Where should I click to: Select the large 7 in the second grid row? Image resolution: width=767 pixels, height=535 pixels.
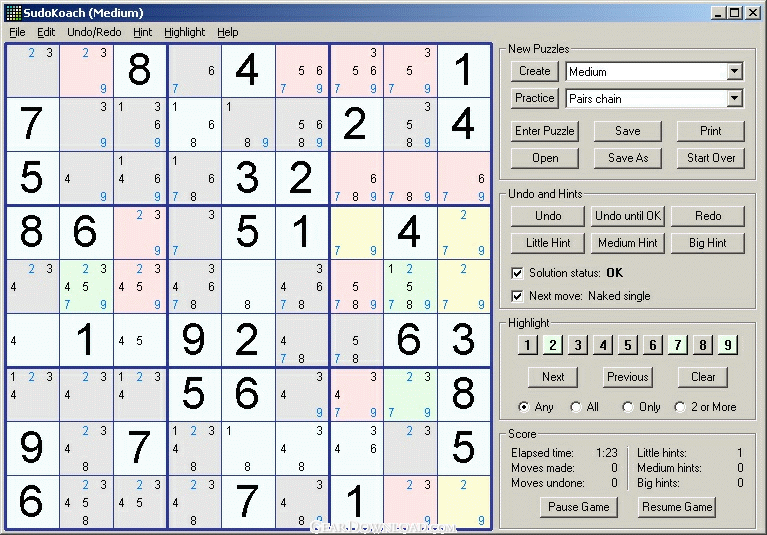tap(32, 124)
